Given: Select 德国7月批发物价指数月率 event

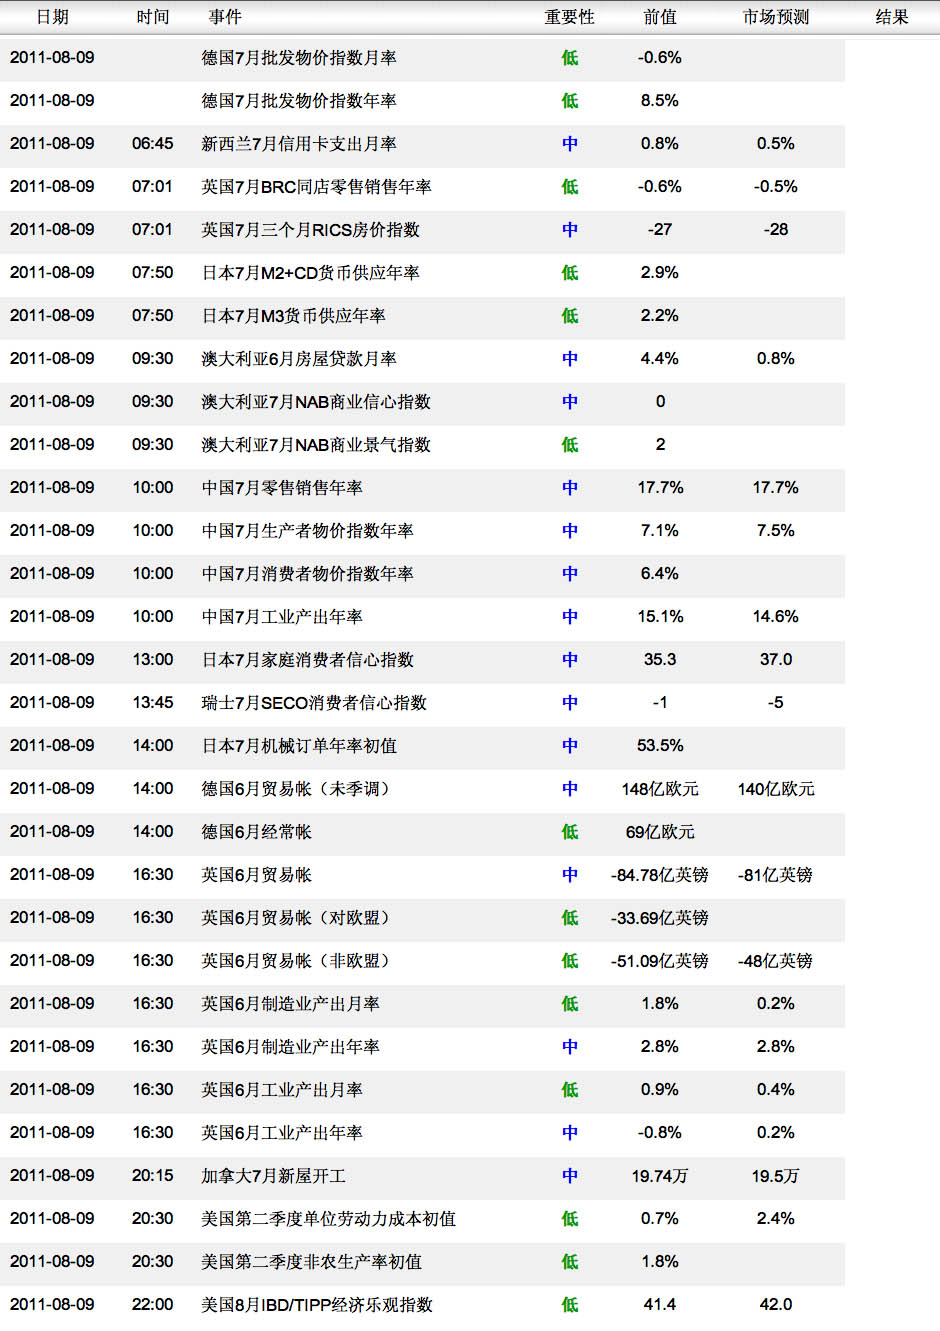Looking at the screenshot, I should click(299, 58).
